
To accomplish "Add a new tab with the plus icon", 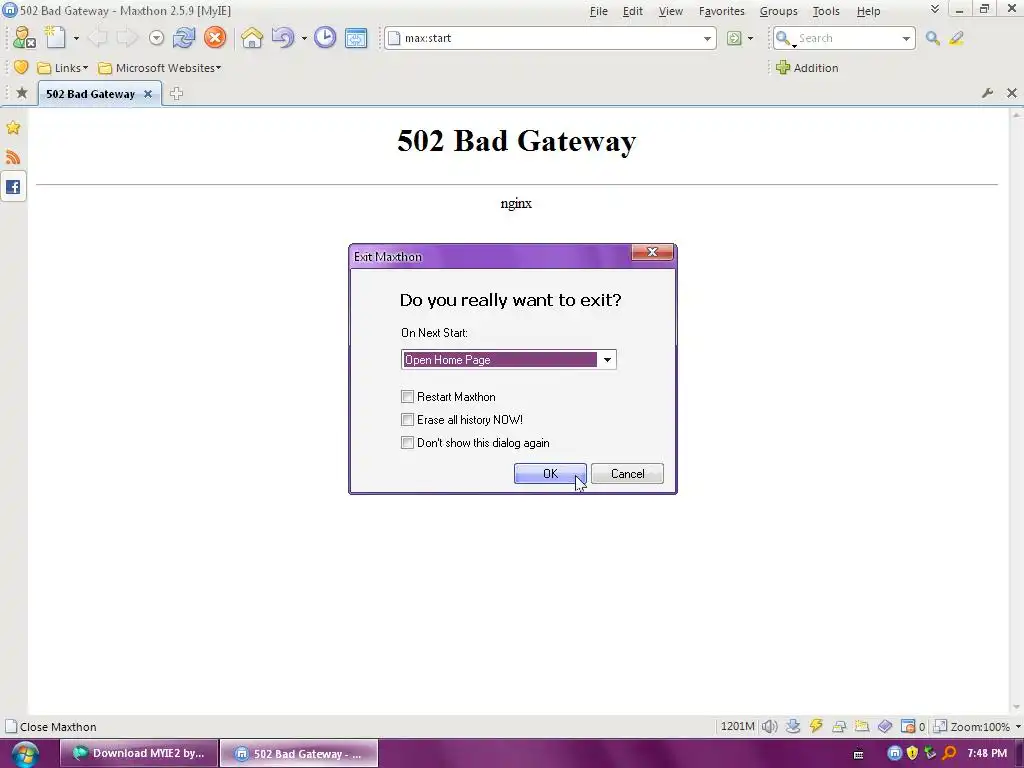I will tap(176, 93).
